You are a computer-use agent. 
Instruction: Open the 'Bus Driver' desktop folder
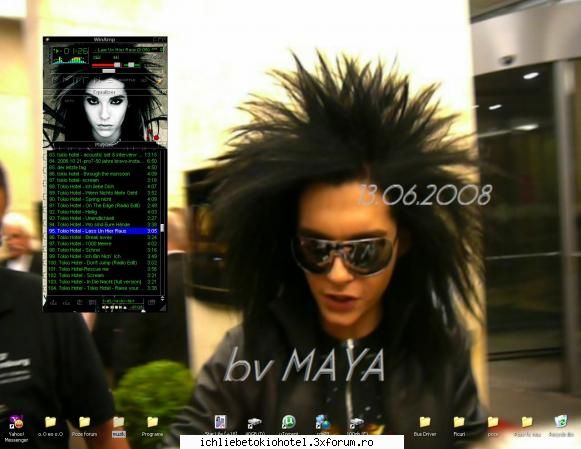[425, 426]
